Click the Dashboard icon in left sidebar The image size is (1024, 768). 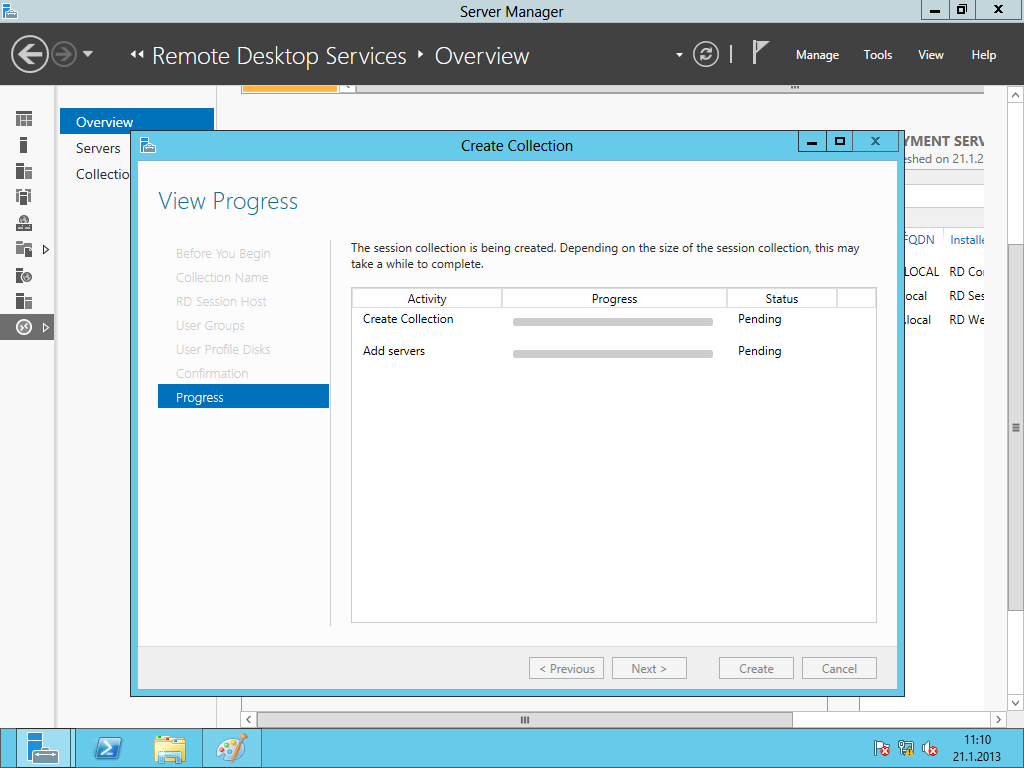pos(24,119)
